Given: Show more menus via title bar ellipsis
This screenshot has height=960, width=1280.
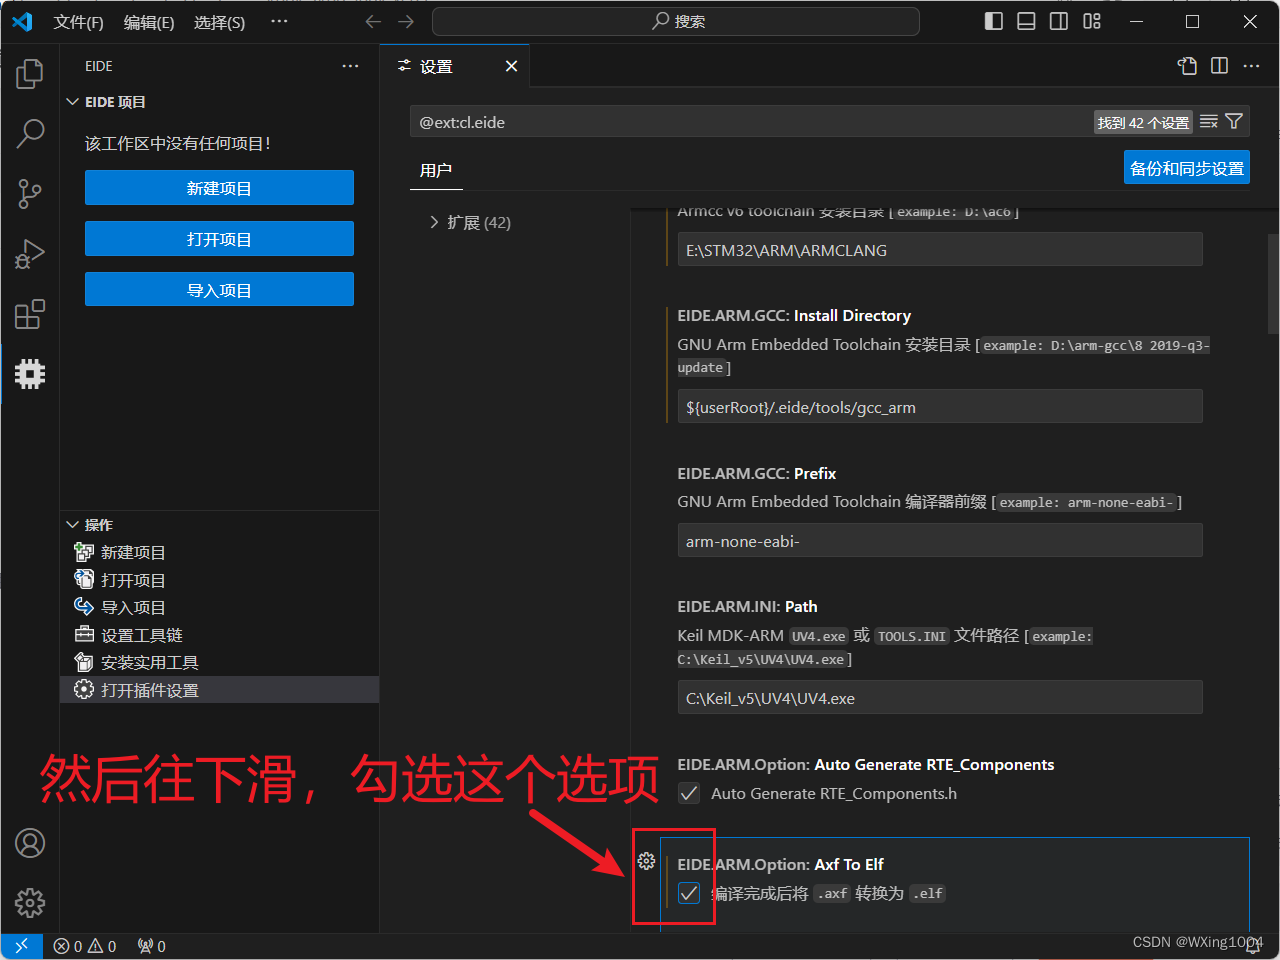Looking at the screenshot, I should pyautogui.click(x=279, y=22).
